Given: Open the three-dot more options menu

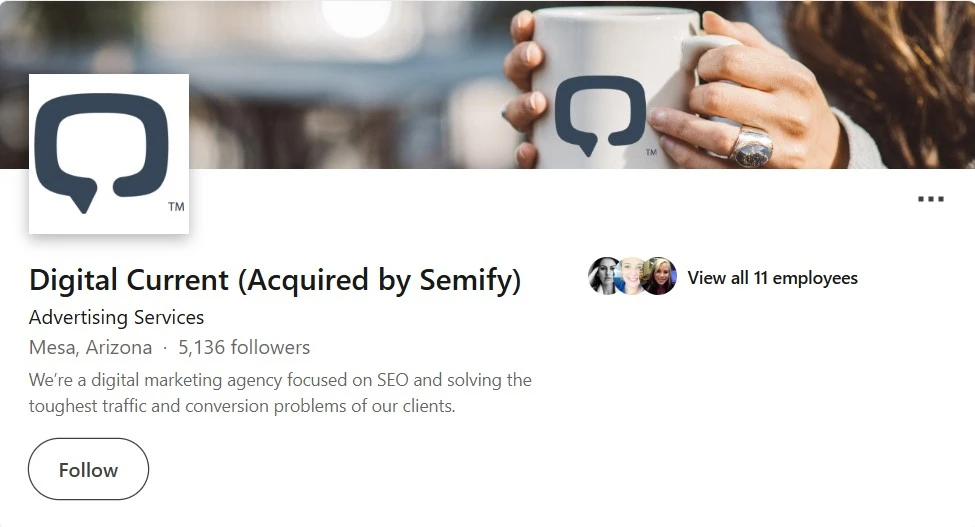Looking at the screenshot, I should [x=931, y=199].
